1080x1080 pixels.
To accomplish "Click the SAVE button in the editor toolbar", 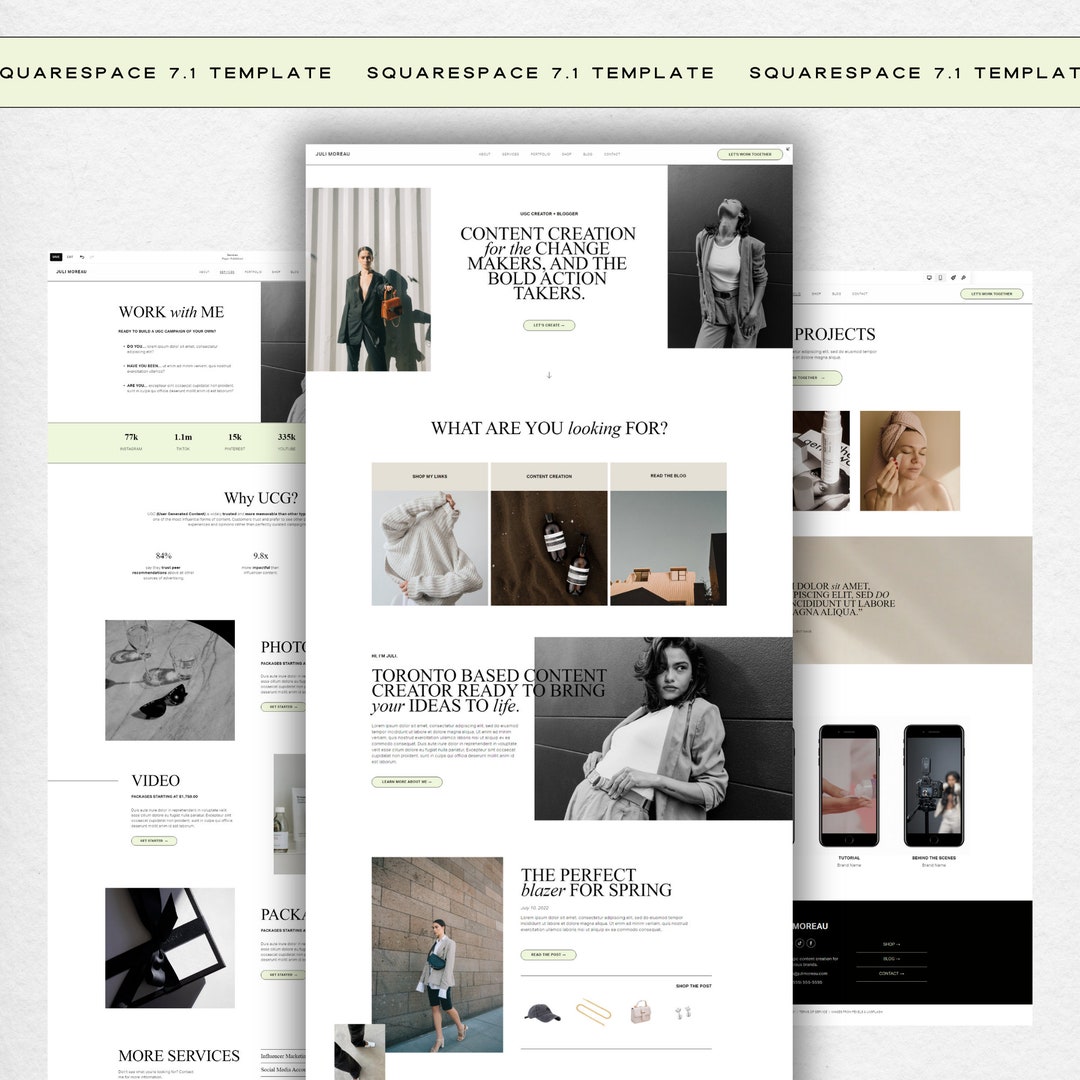I will click(x=56, y=257).
